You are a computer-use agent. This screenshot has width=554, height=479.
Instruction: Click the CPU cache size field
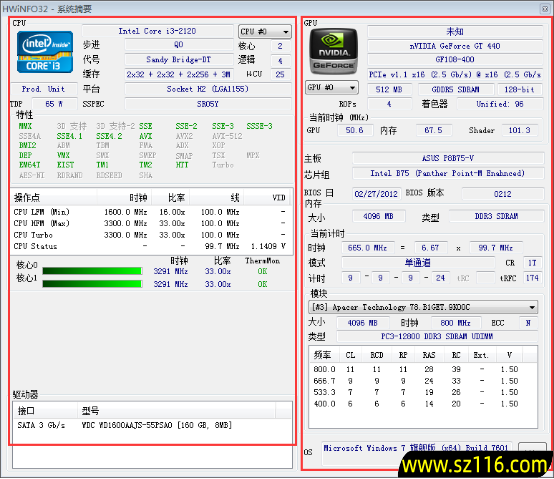(x=179, y=74)
